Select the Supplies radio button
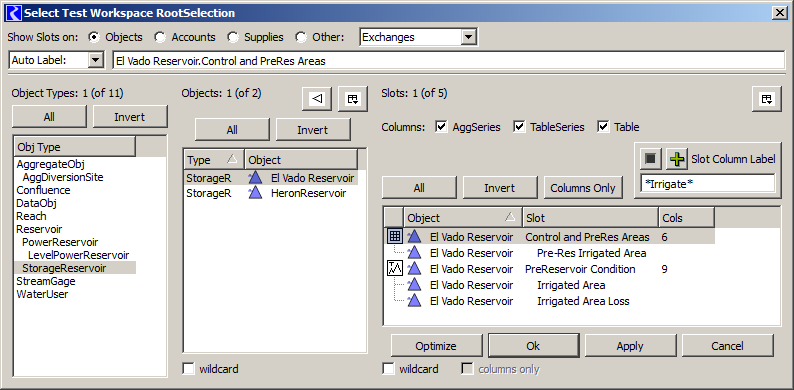Viewport: 794px width, 390px height. 232,37
